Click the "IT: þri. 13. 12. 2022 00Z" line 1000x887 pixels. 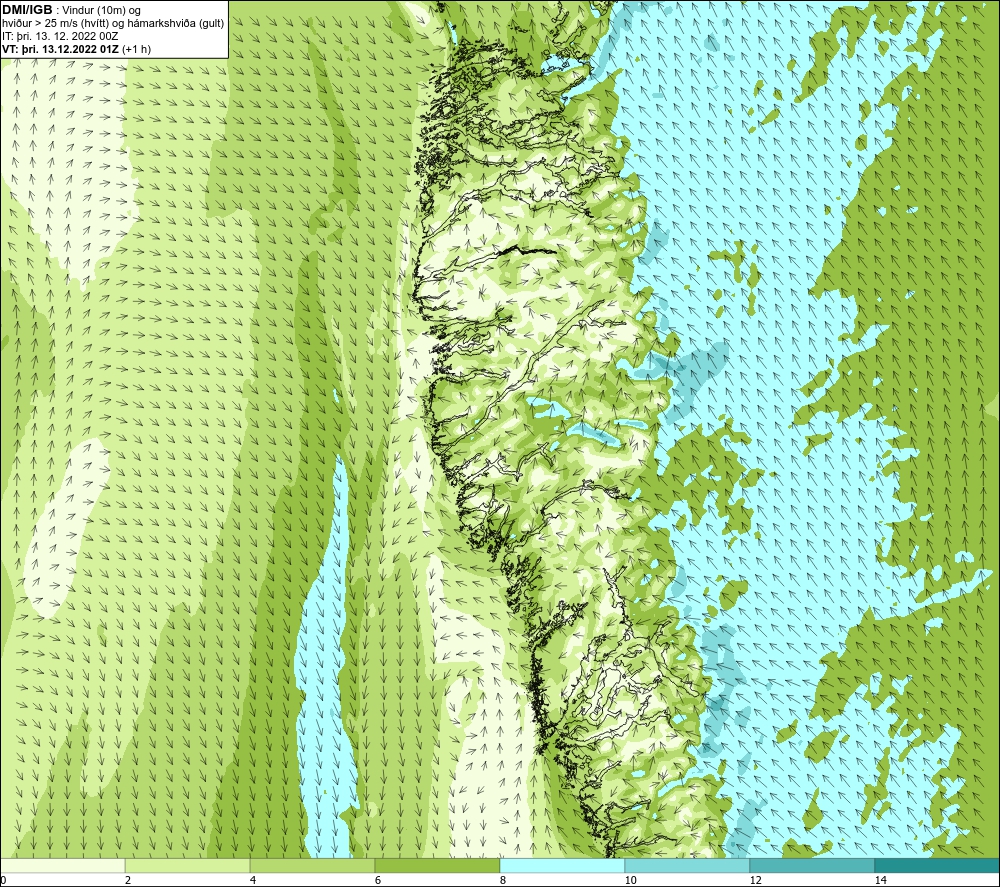pyautogui.click(x=60, y=36)
